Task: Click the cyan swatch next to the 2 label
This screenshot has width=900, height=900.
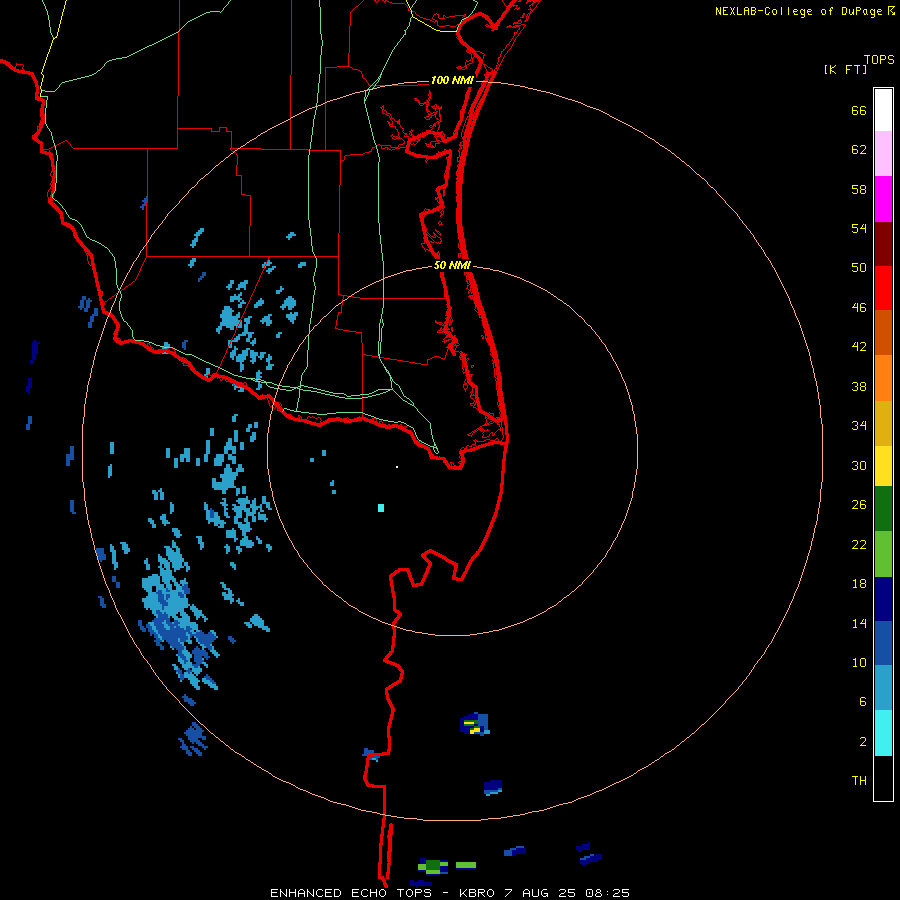Action: [x=883, y=733]
